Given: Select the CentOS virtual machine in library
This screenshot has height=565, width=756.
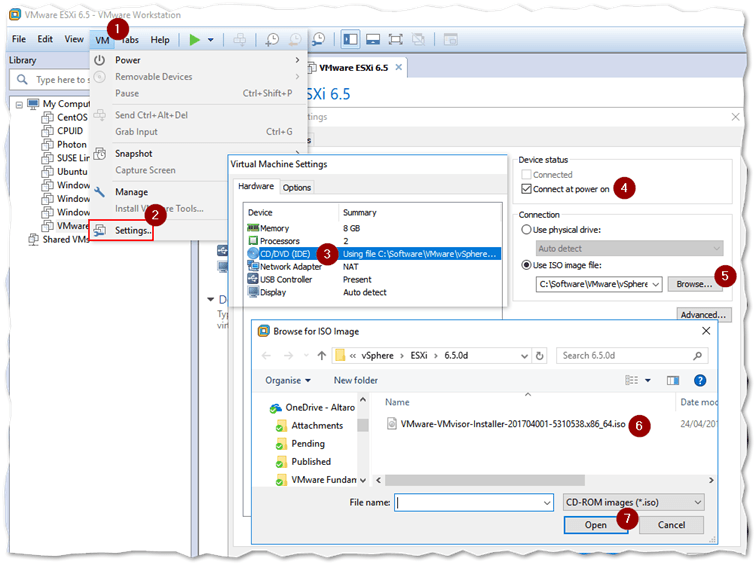Looking at the screenshot, I should (65, 117).
